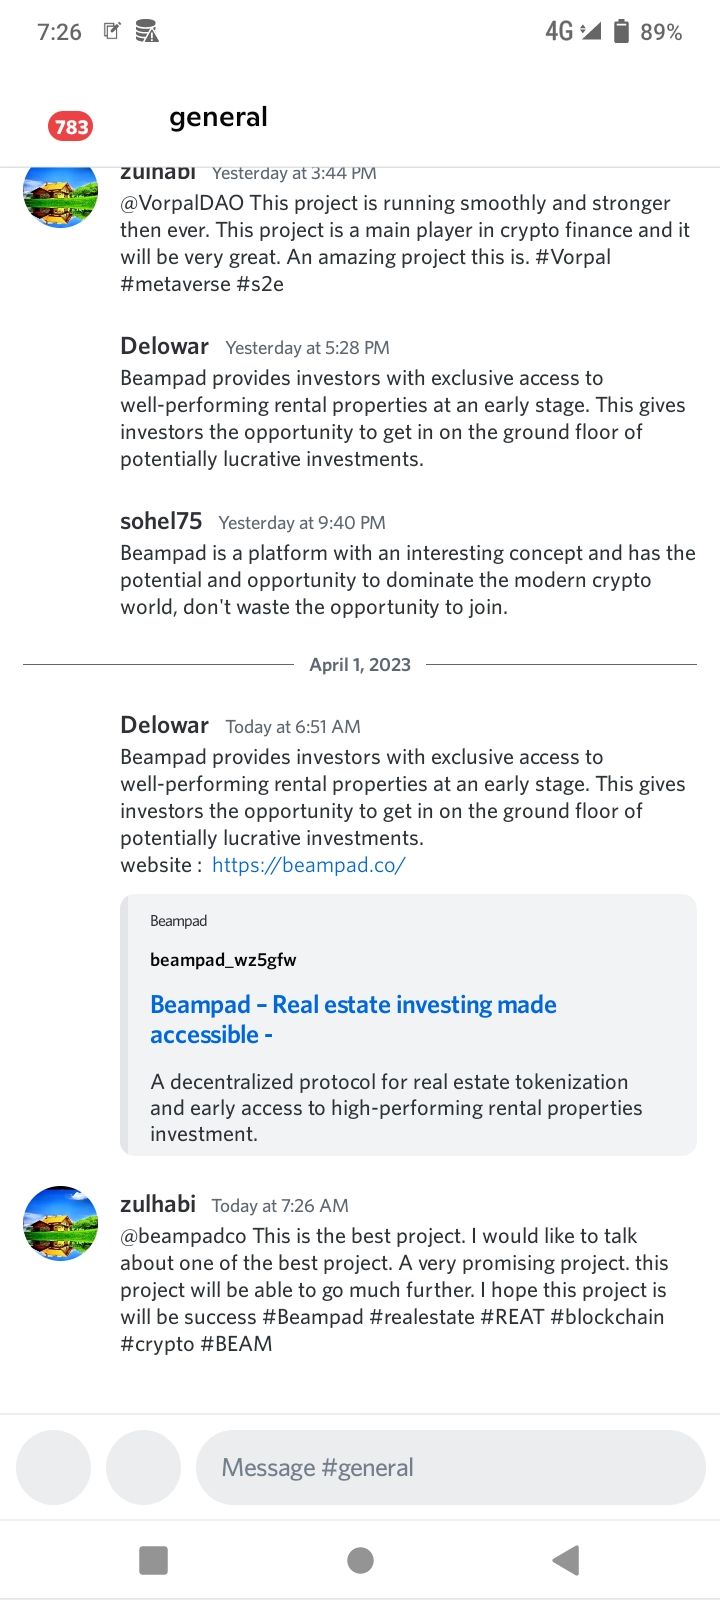Focus the Message #general input field
Viewport: 720px width, 1600px height.
[x=451, y=1467]
